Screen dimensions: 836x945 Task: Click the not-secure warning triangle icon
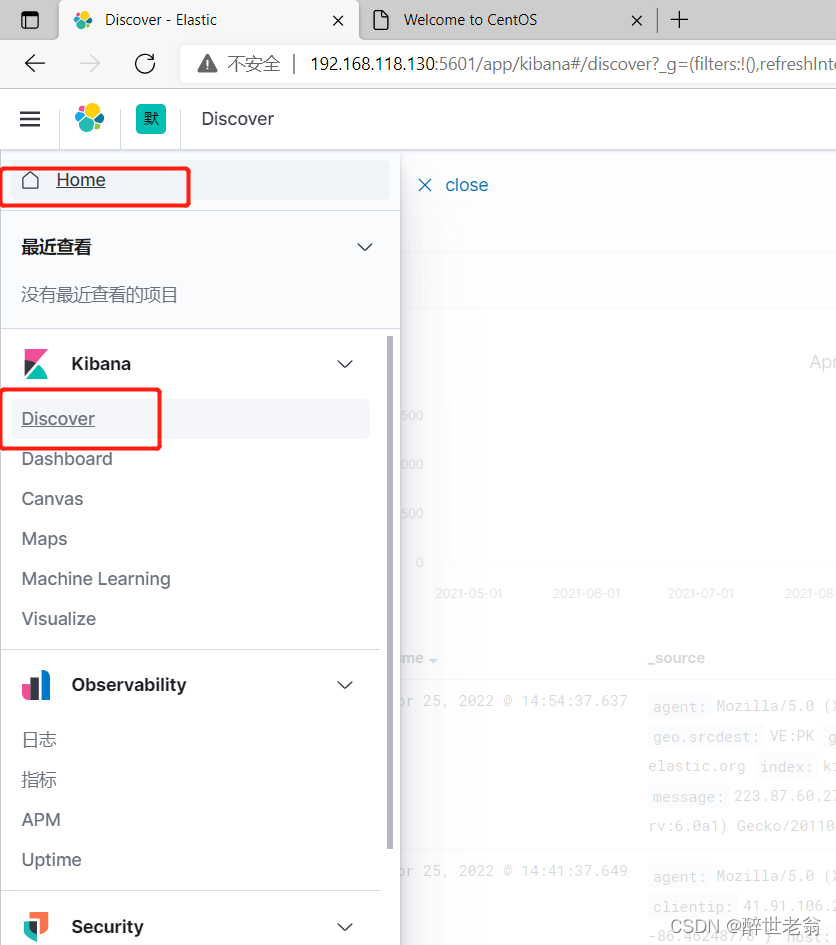[207, 63]
